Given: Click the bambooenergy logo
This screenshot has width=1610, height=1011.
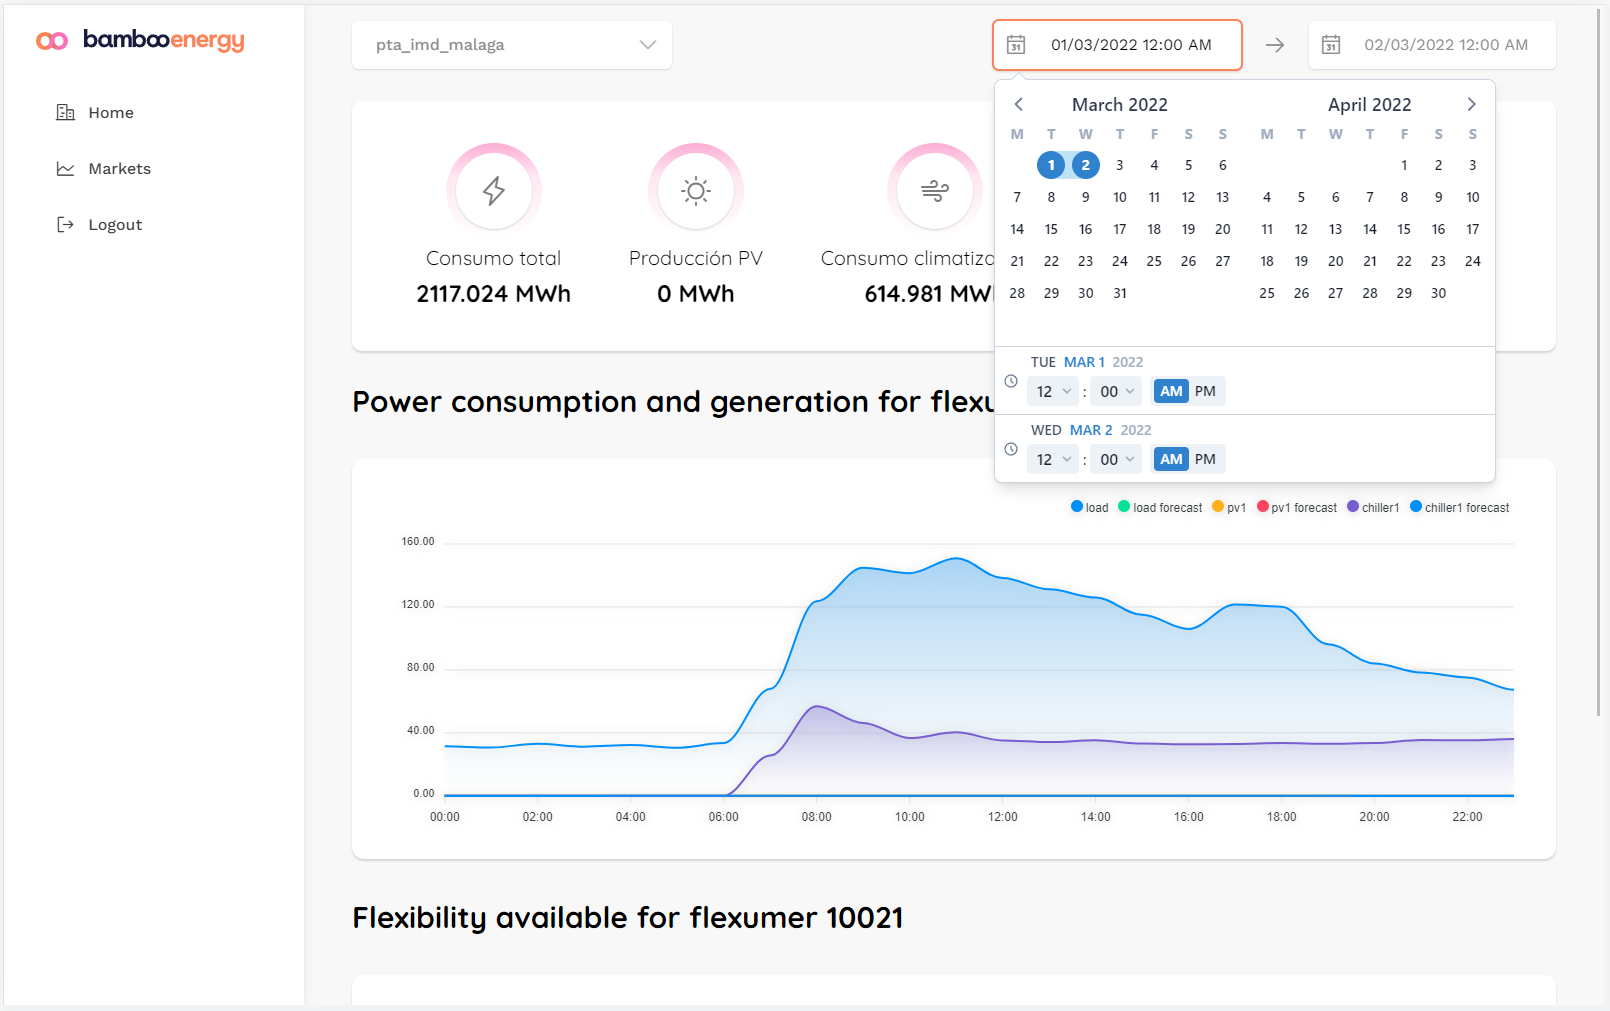Looking at the screenshot, I should [x=140, y=40].
